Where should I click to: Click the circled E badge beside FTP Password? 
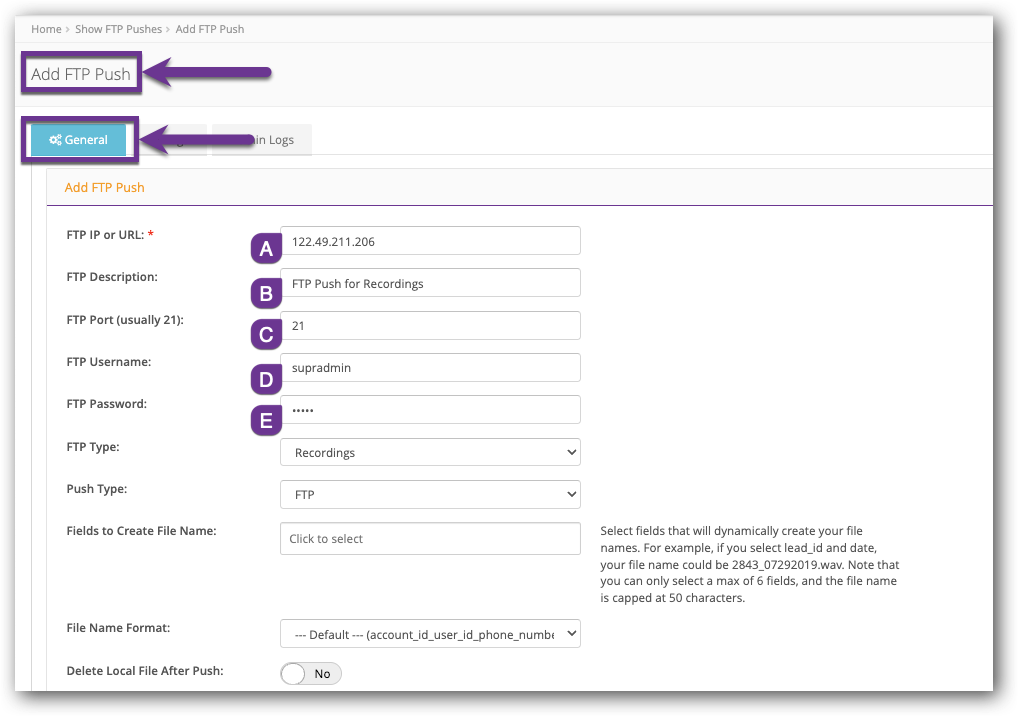coord(265,420)
